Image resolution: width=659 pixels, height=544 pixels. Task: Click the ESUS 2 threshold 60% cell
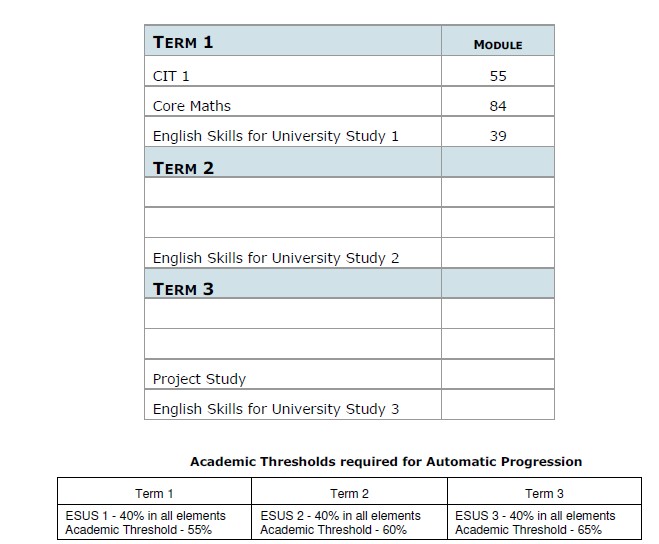[349, 522]
